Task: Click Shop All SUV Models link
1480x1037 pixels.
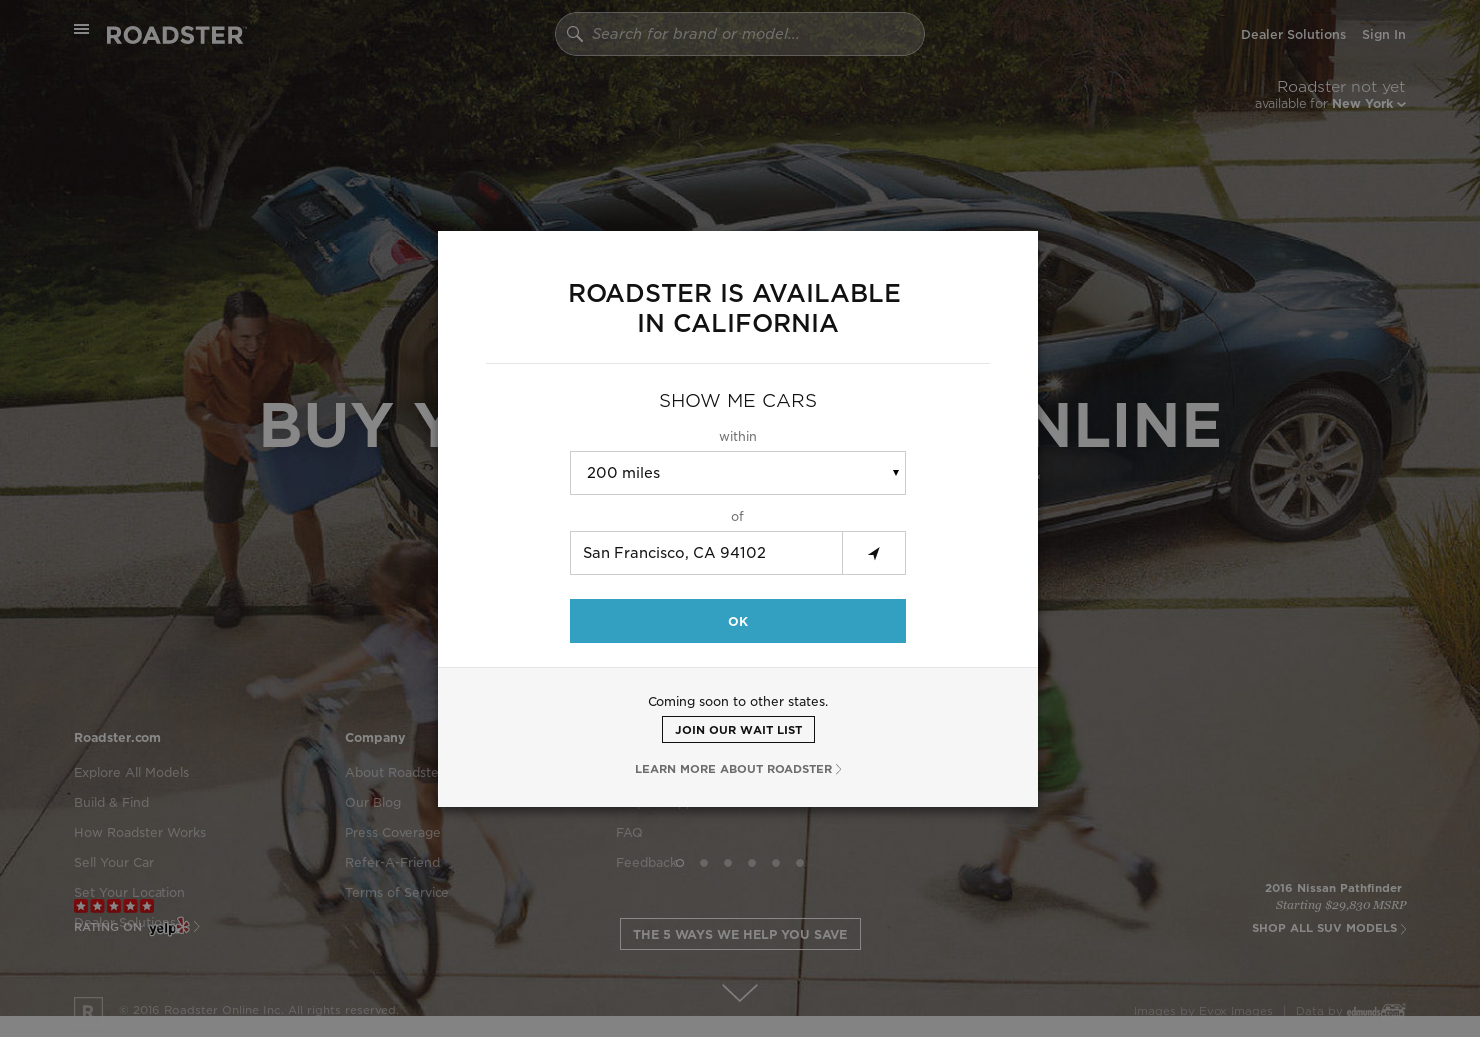Action: pyautogui.click(x=1329, y=928)
